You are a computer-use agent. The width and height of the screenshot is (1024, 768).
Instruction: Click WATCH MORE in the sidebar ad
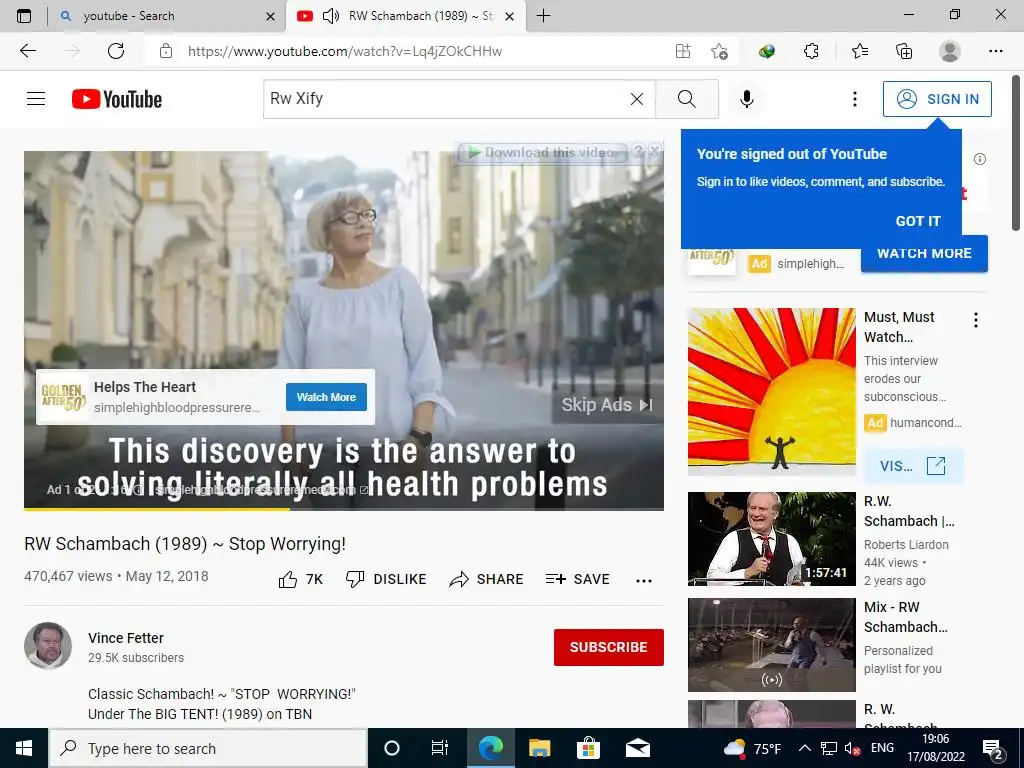[924, 253]
